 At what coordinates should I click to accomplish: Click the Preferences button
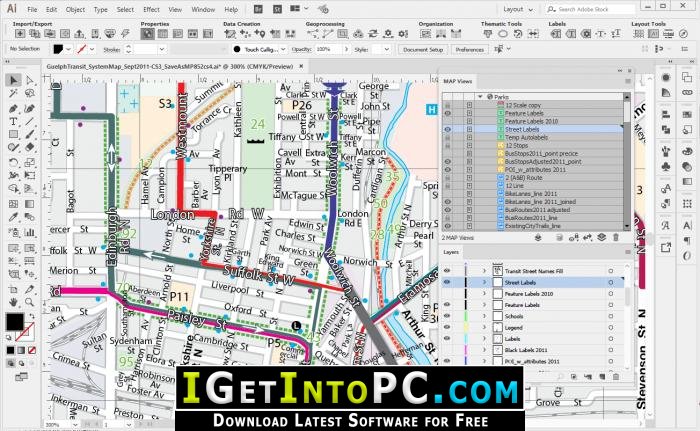tap(469, 50)
